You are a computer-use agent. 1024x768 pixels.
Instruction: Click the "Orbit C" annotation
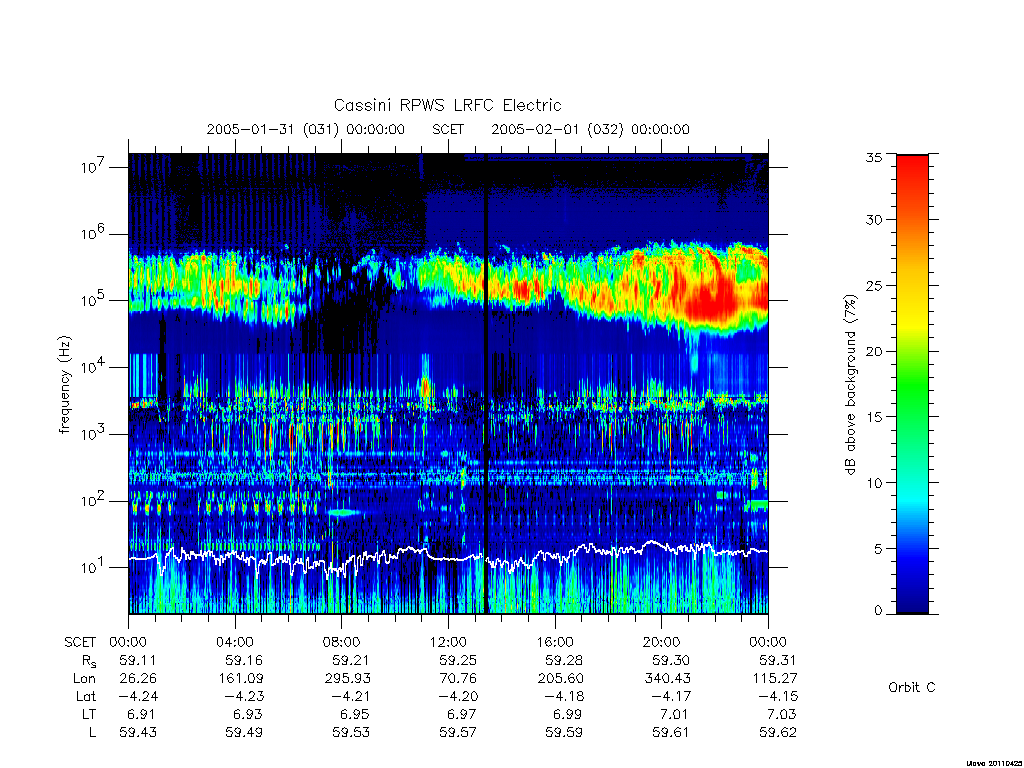click(912, 687)
